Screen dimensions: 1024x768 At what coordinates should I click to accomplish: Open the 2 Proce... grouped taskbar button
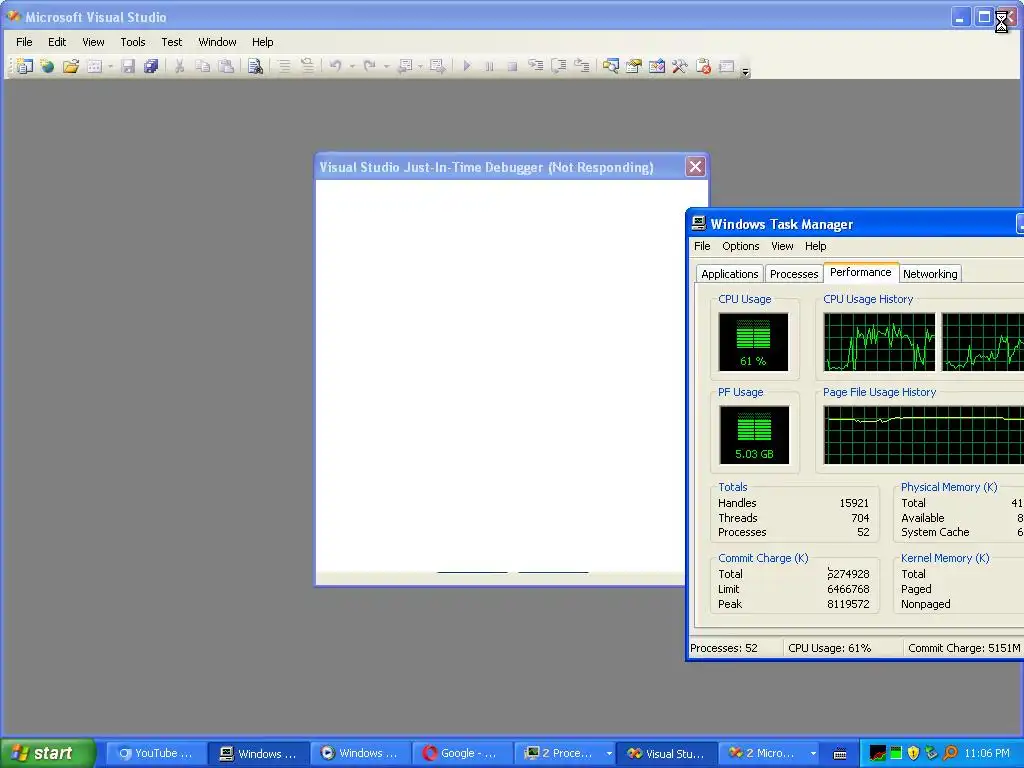566,754
